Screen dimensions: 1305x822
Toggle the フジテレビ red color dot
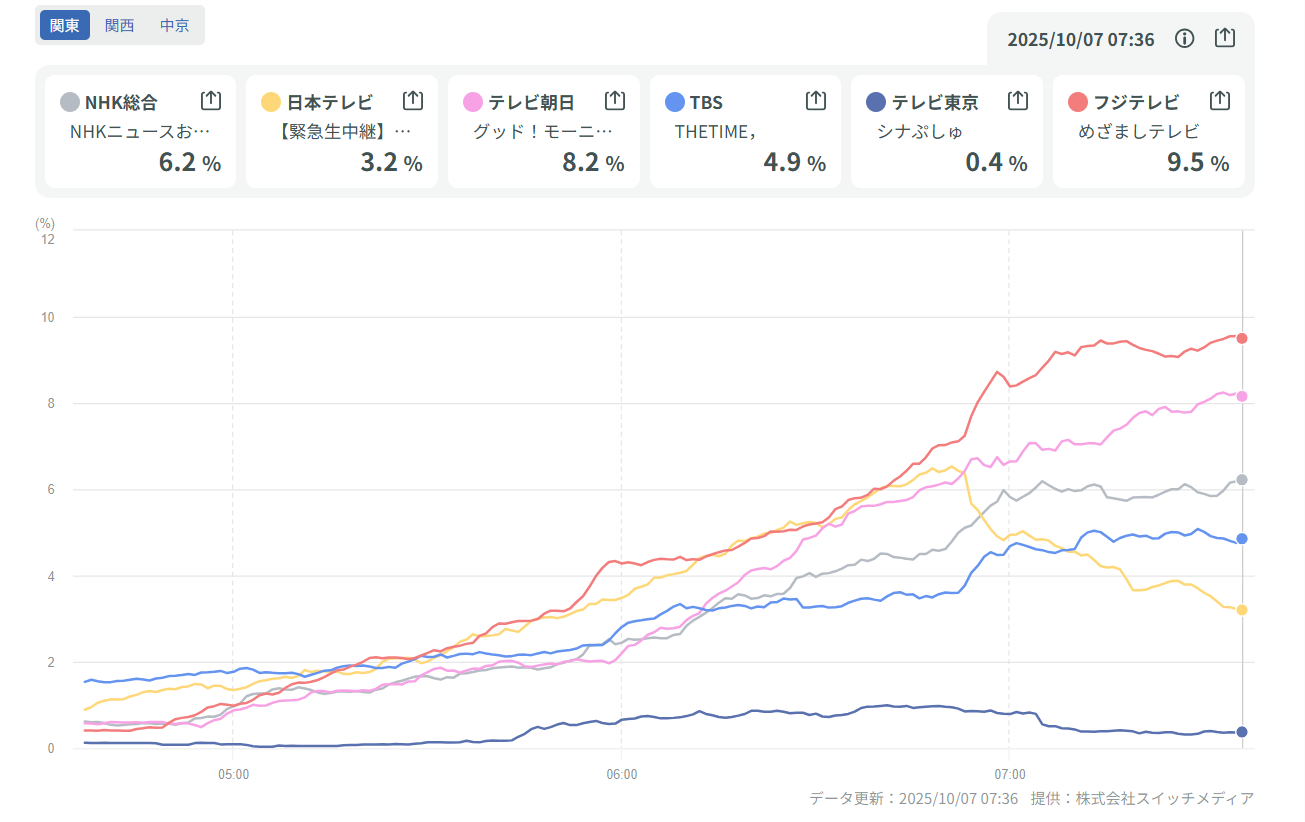click(x=1078, y=102)
